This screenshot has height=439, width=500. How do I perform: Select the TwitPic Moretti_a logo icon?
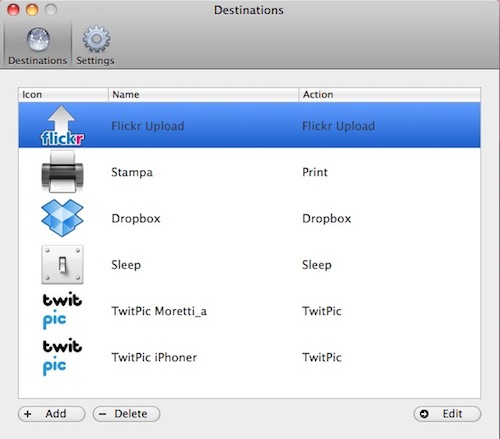coord(62,311)
